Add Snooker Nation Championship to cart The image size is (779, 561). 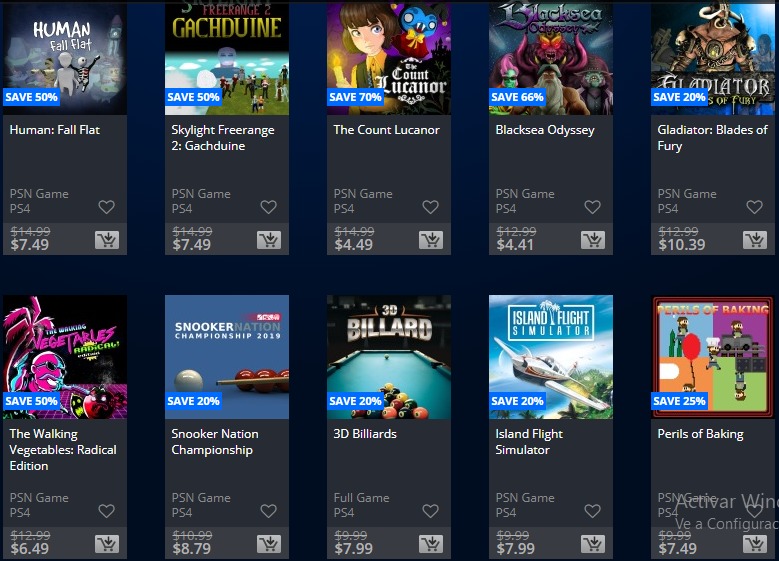(269, 544)
